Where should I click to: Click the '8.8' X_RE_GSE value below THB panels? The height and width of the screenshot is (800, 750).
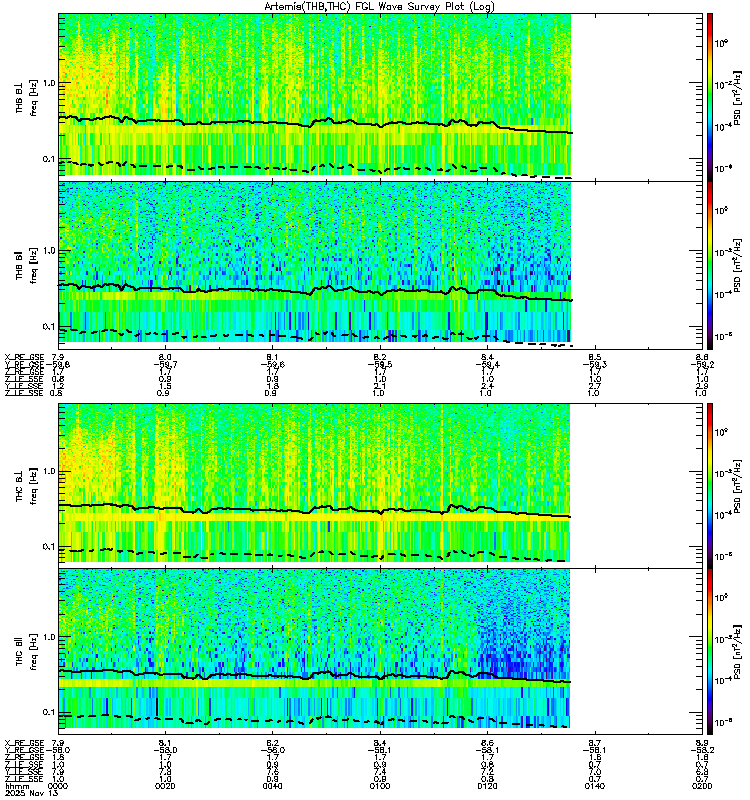702,357
